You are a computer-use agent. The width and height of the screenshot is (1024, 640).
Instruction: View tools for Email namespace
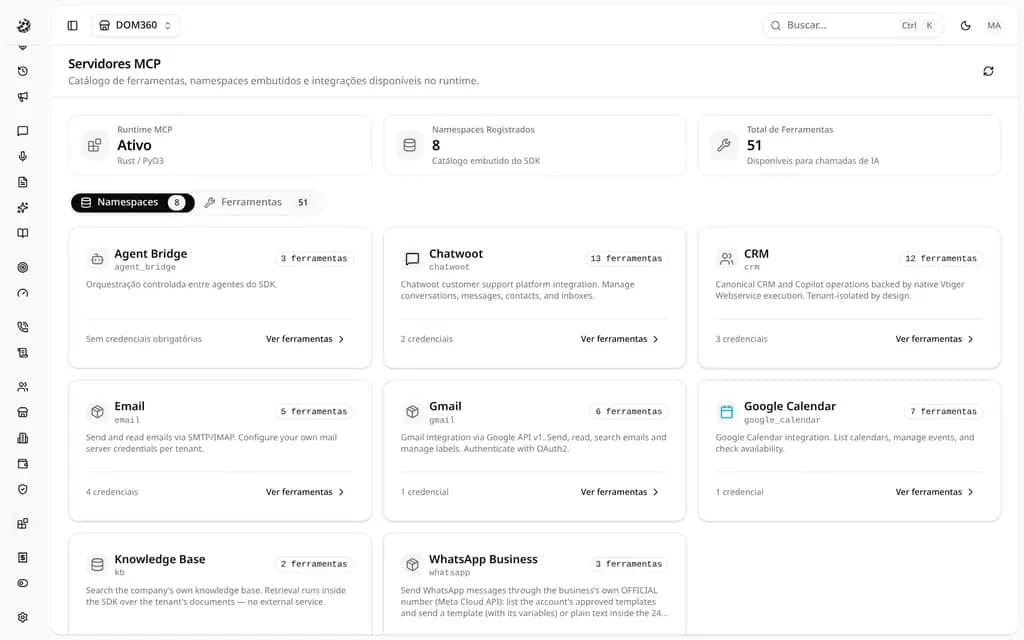[305, 492]
